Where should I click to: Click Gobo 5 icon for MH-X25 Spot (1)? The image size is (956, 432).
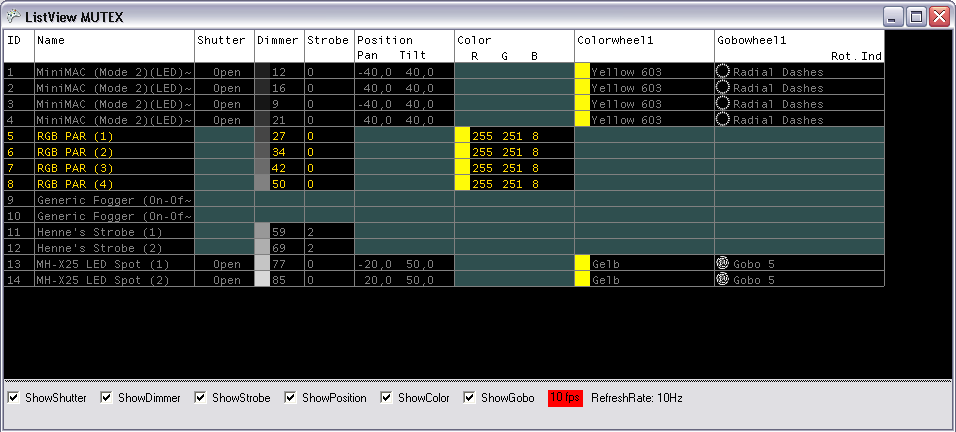click(723, 264)
